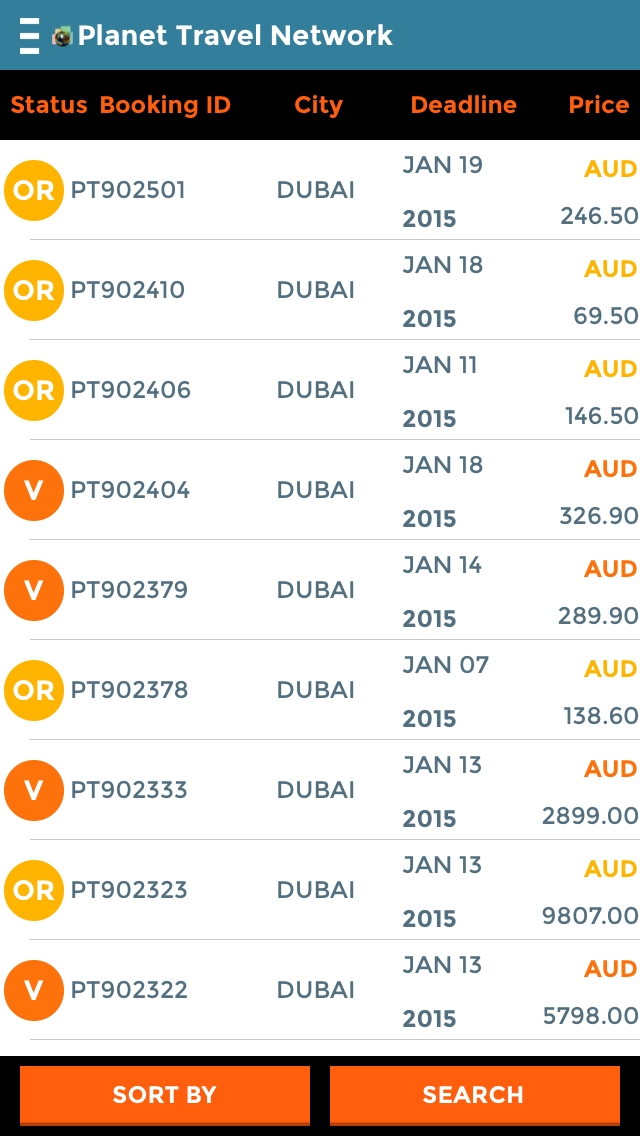
Task: Tap the Planet Travel Network logo icon
Action: click(63, 37)
